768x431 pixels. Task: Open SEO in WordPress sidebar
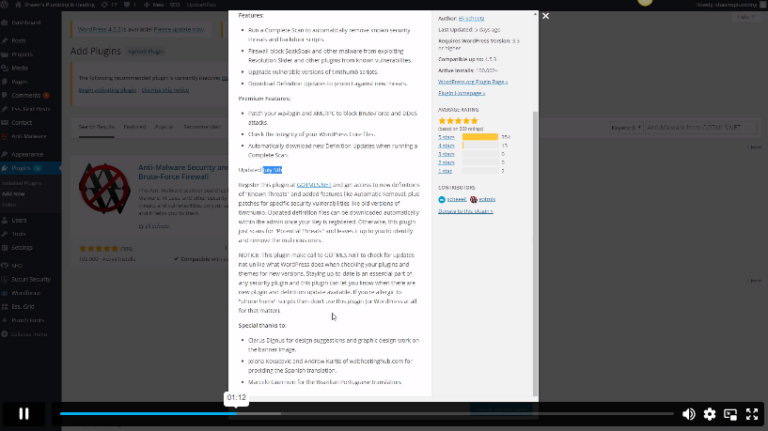17,265
